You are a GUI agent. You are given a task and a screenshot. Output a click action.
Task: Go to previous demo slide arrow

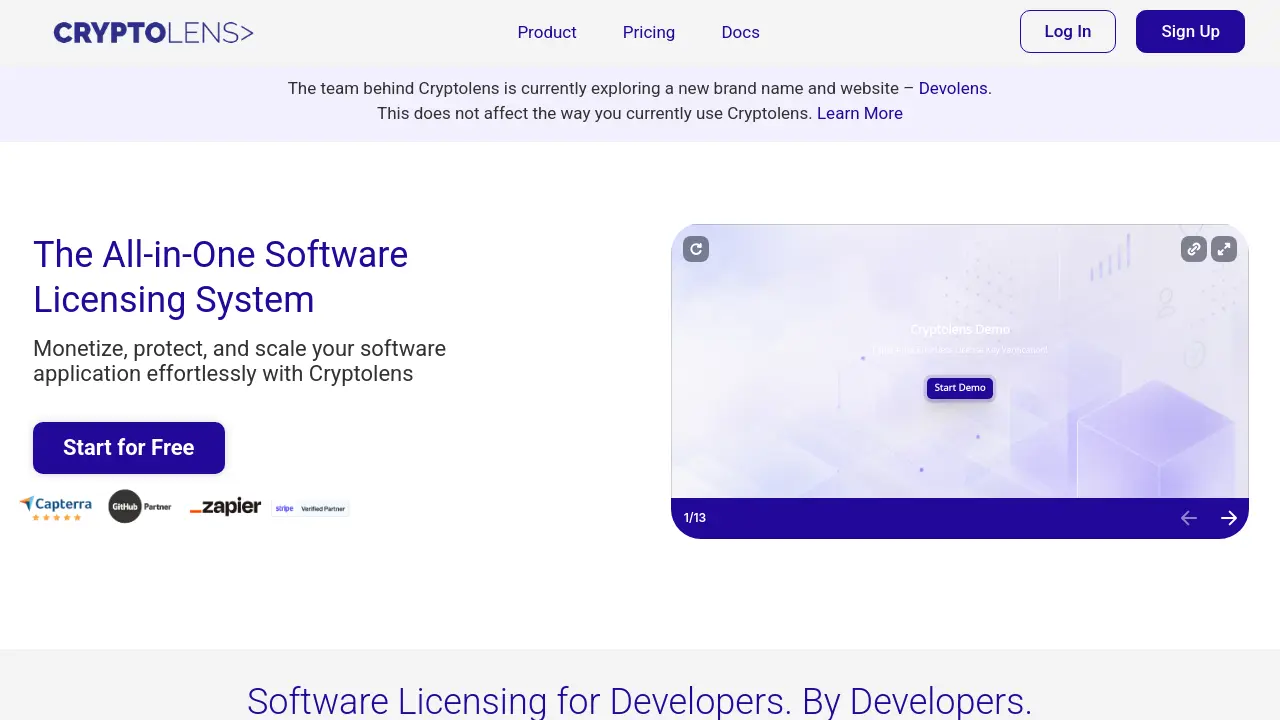click(1189, 518)
